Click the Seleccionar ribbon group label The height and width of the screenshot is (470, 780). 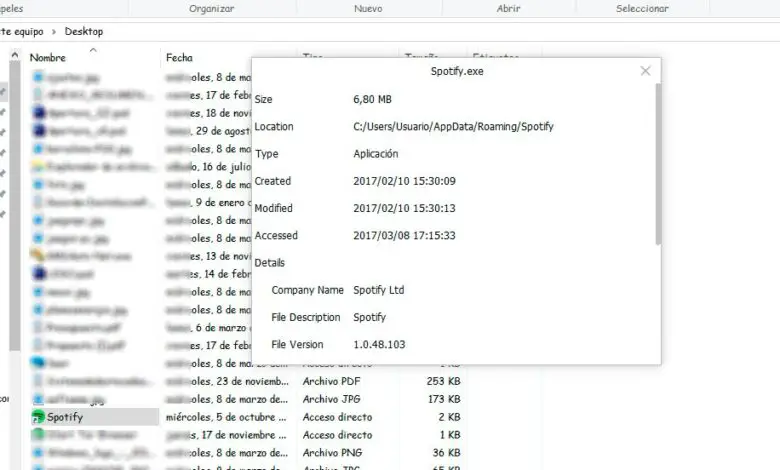tap(642, 8)
